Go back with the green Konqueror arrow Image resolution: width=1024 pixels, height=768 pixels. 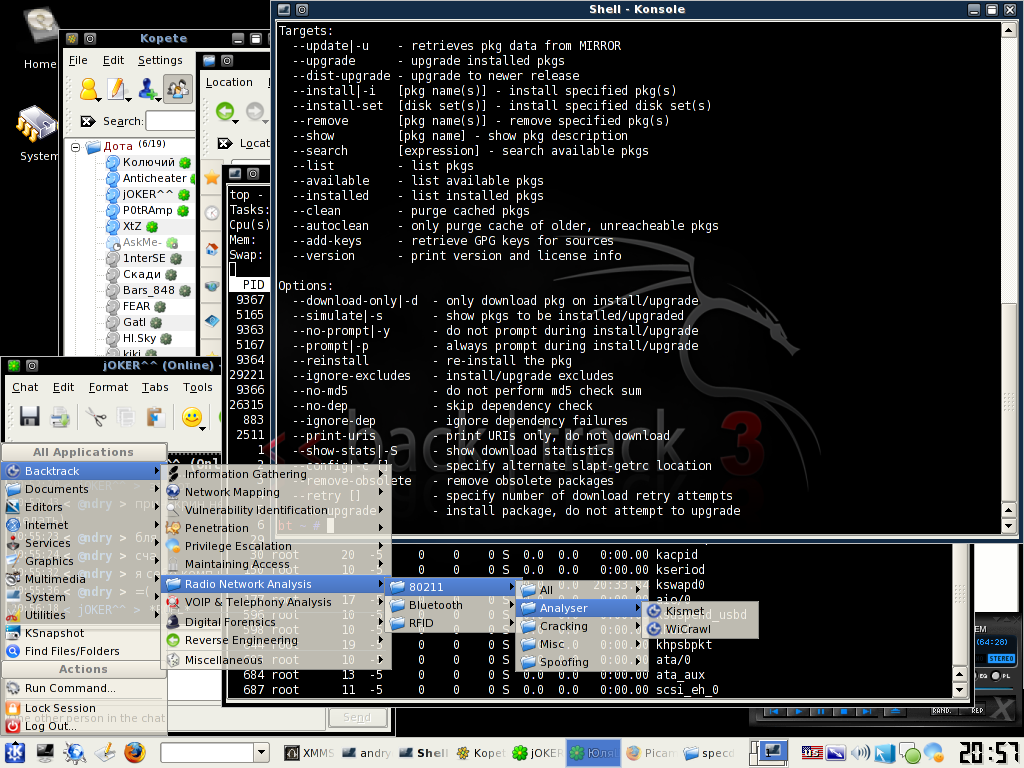225,112
